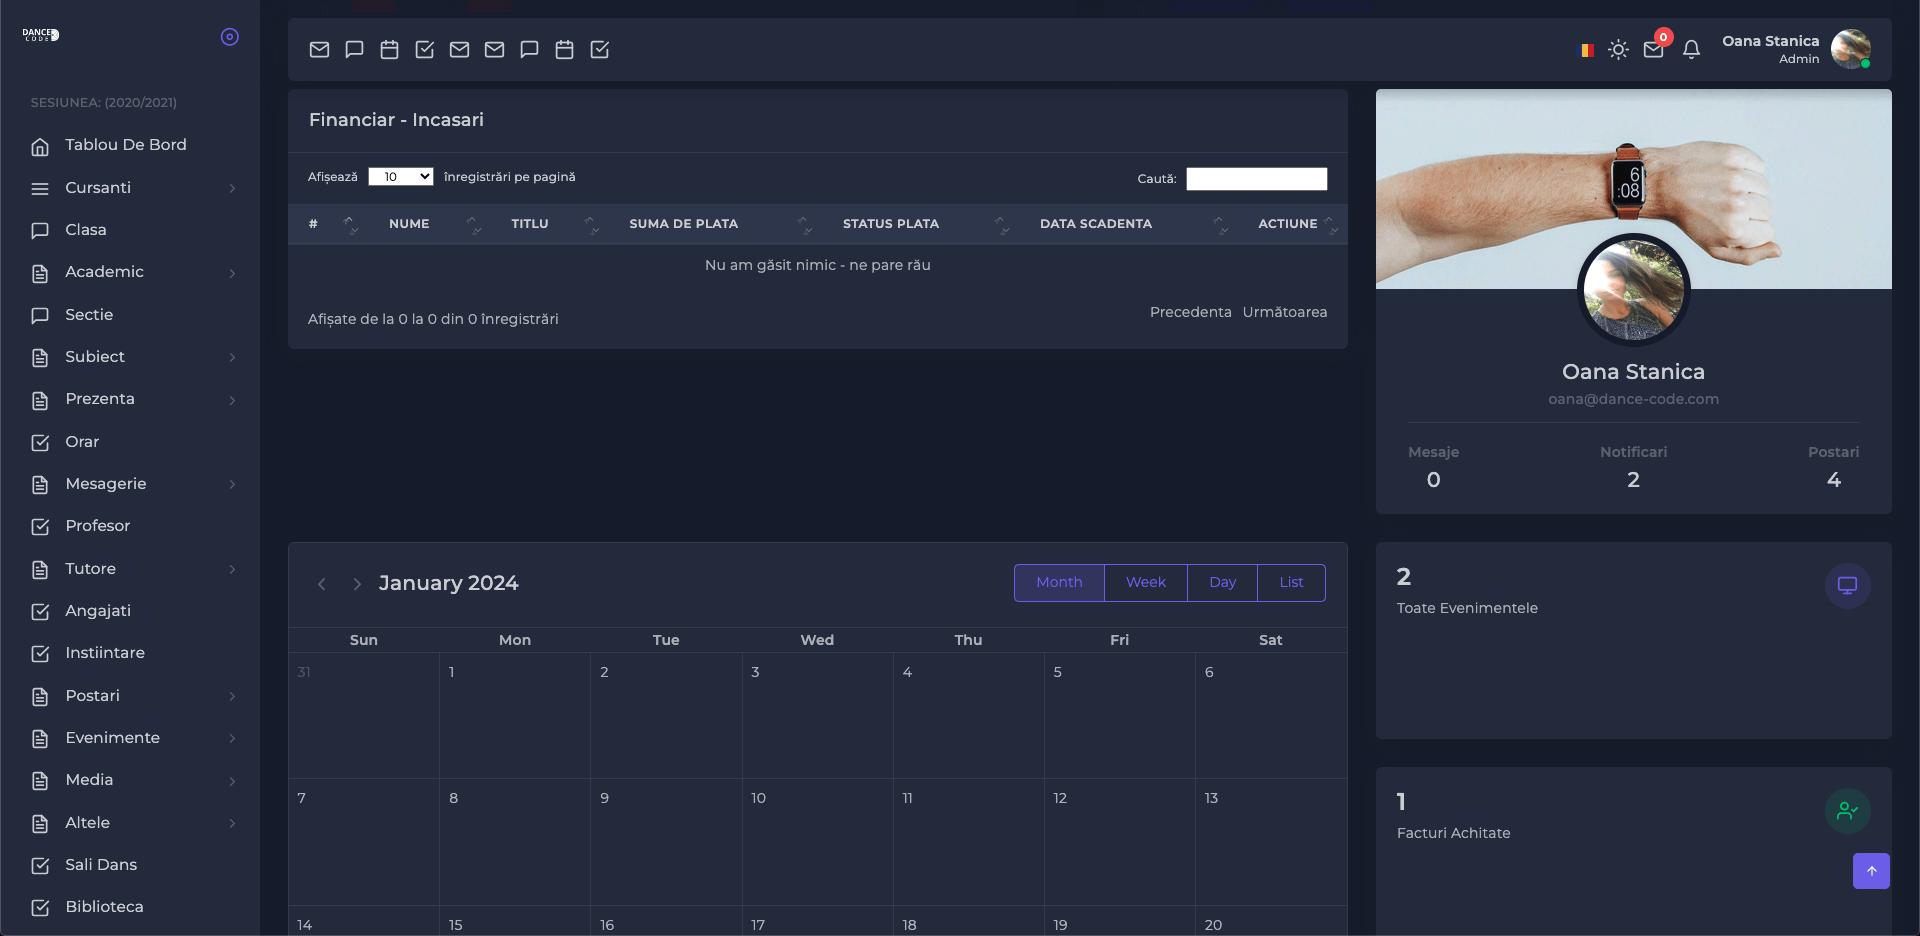This screenshot has width=1920, height=936.
Task: Click the Notificari count in profile card
Action: click(1633, 480)
